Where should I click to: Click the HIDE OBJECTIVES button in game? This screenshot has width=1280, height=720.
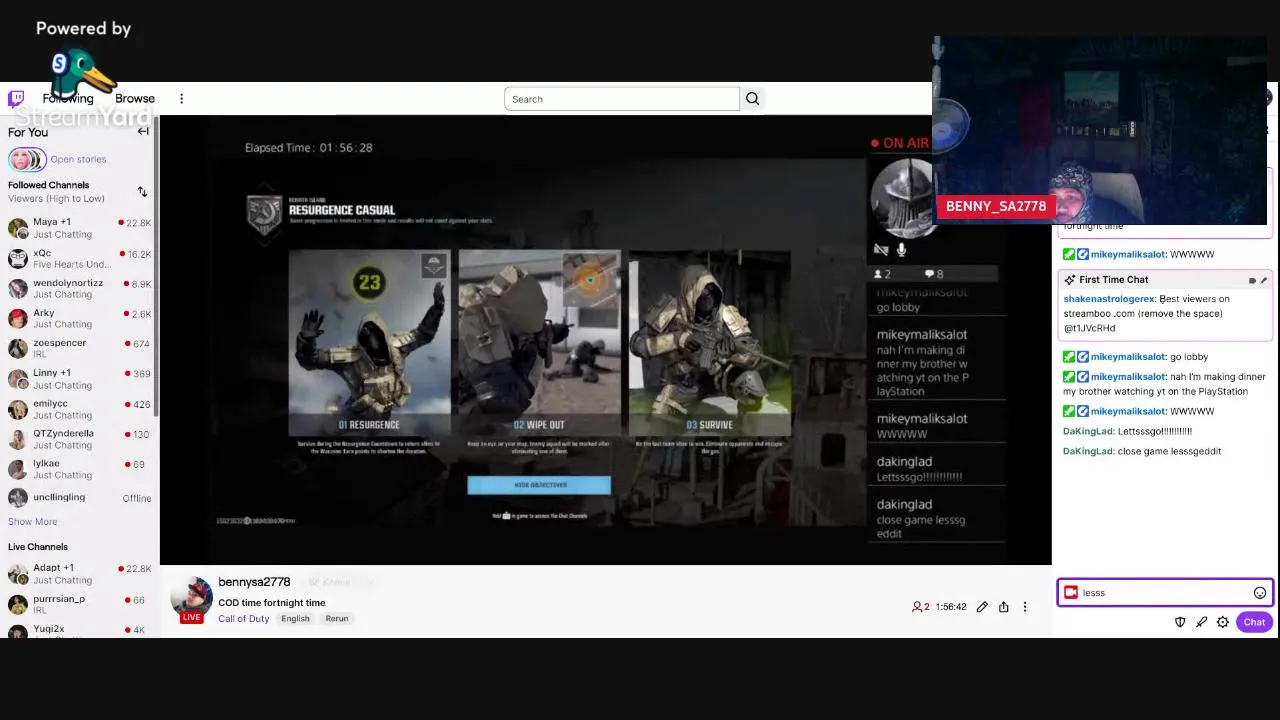539,485
